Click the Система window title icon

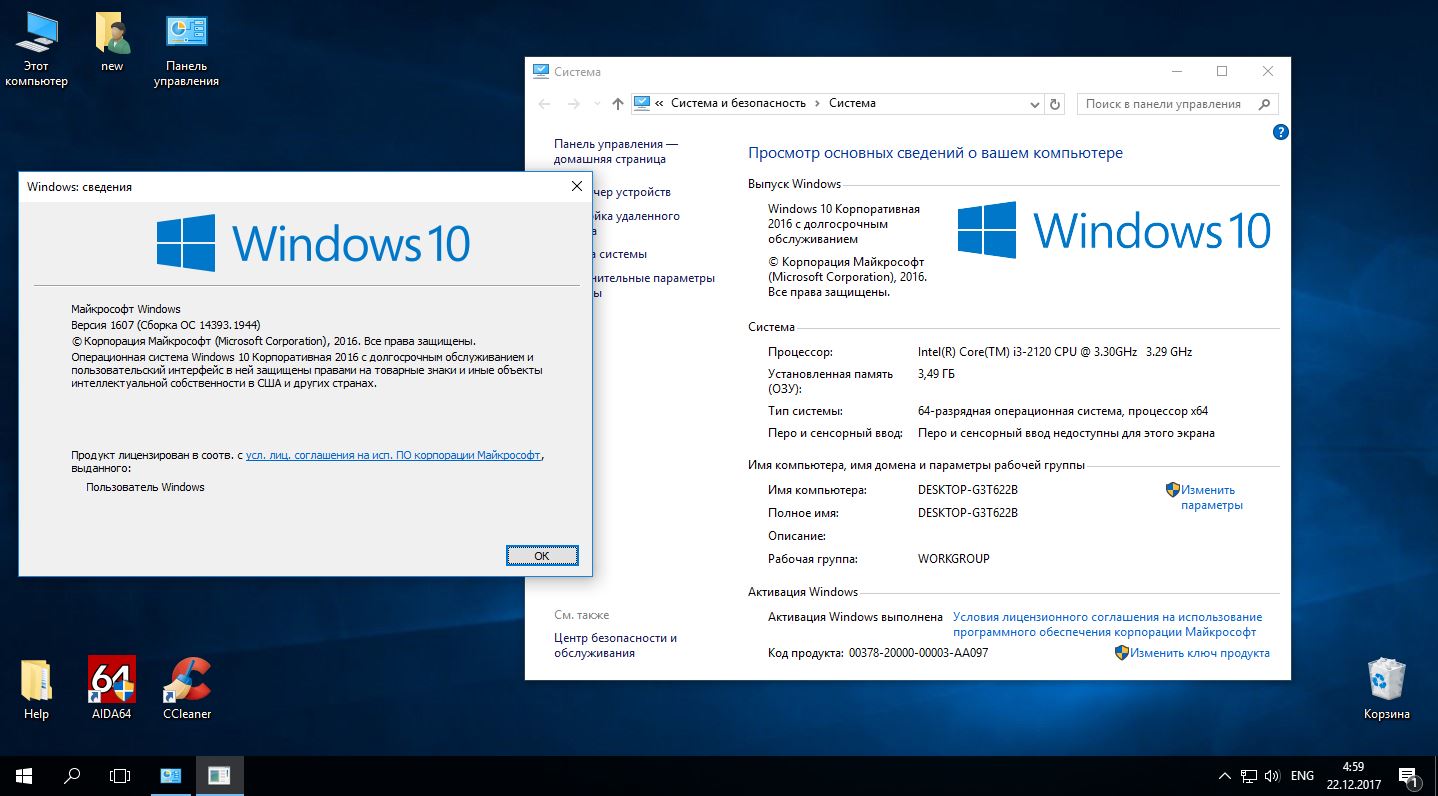pos(541,72)
